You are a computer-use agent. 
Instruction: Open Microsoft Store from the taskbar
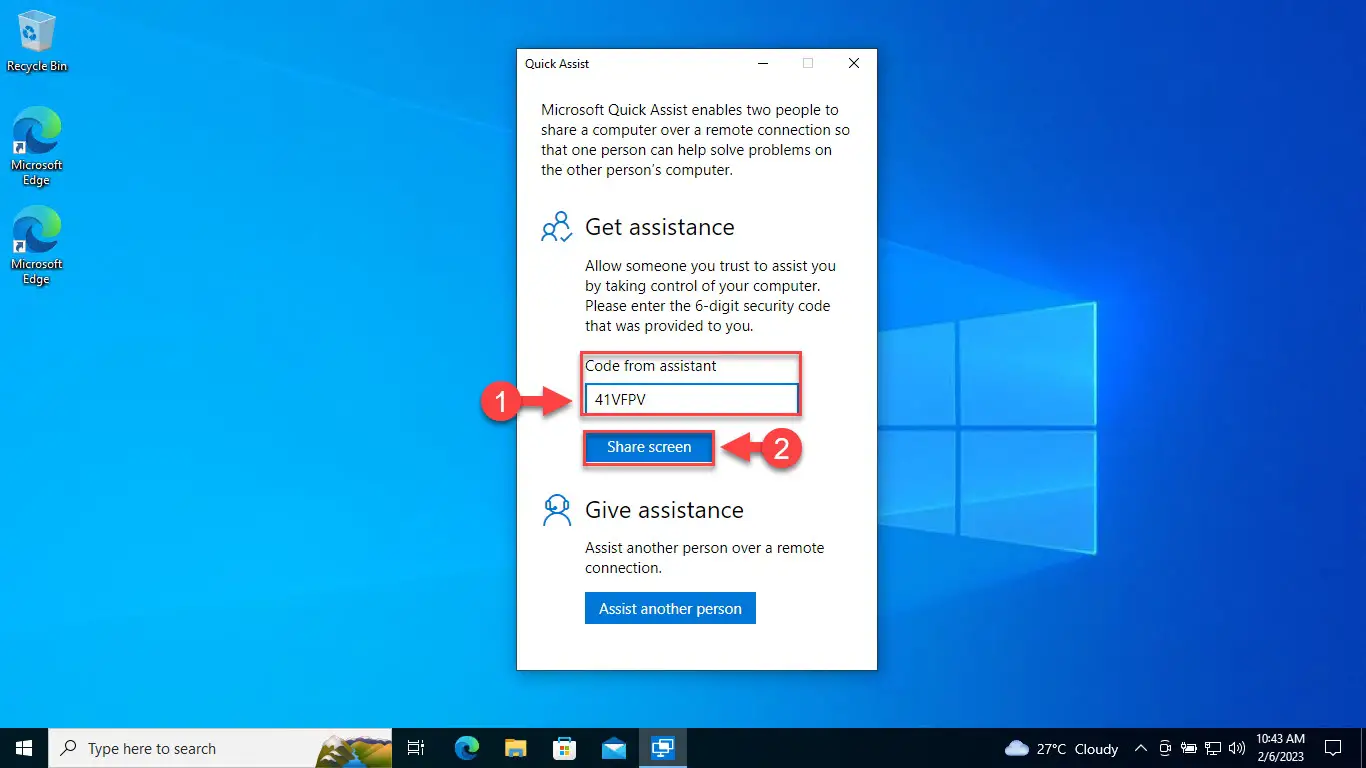[x=565, y=748]
